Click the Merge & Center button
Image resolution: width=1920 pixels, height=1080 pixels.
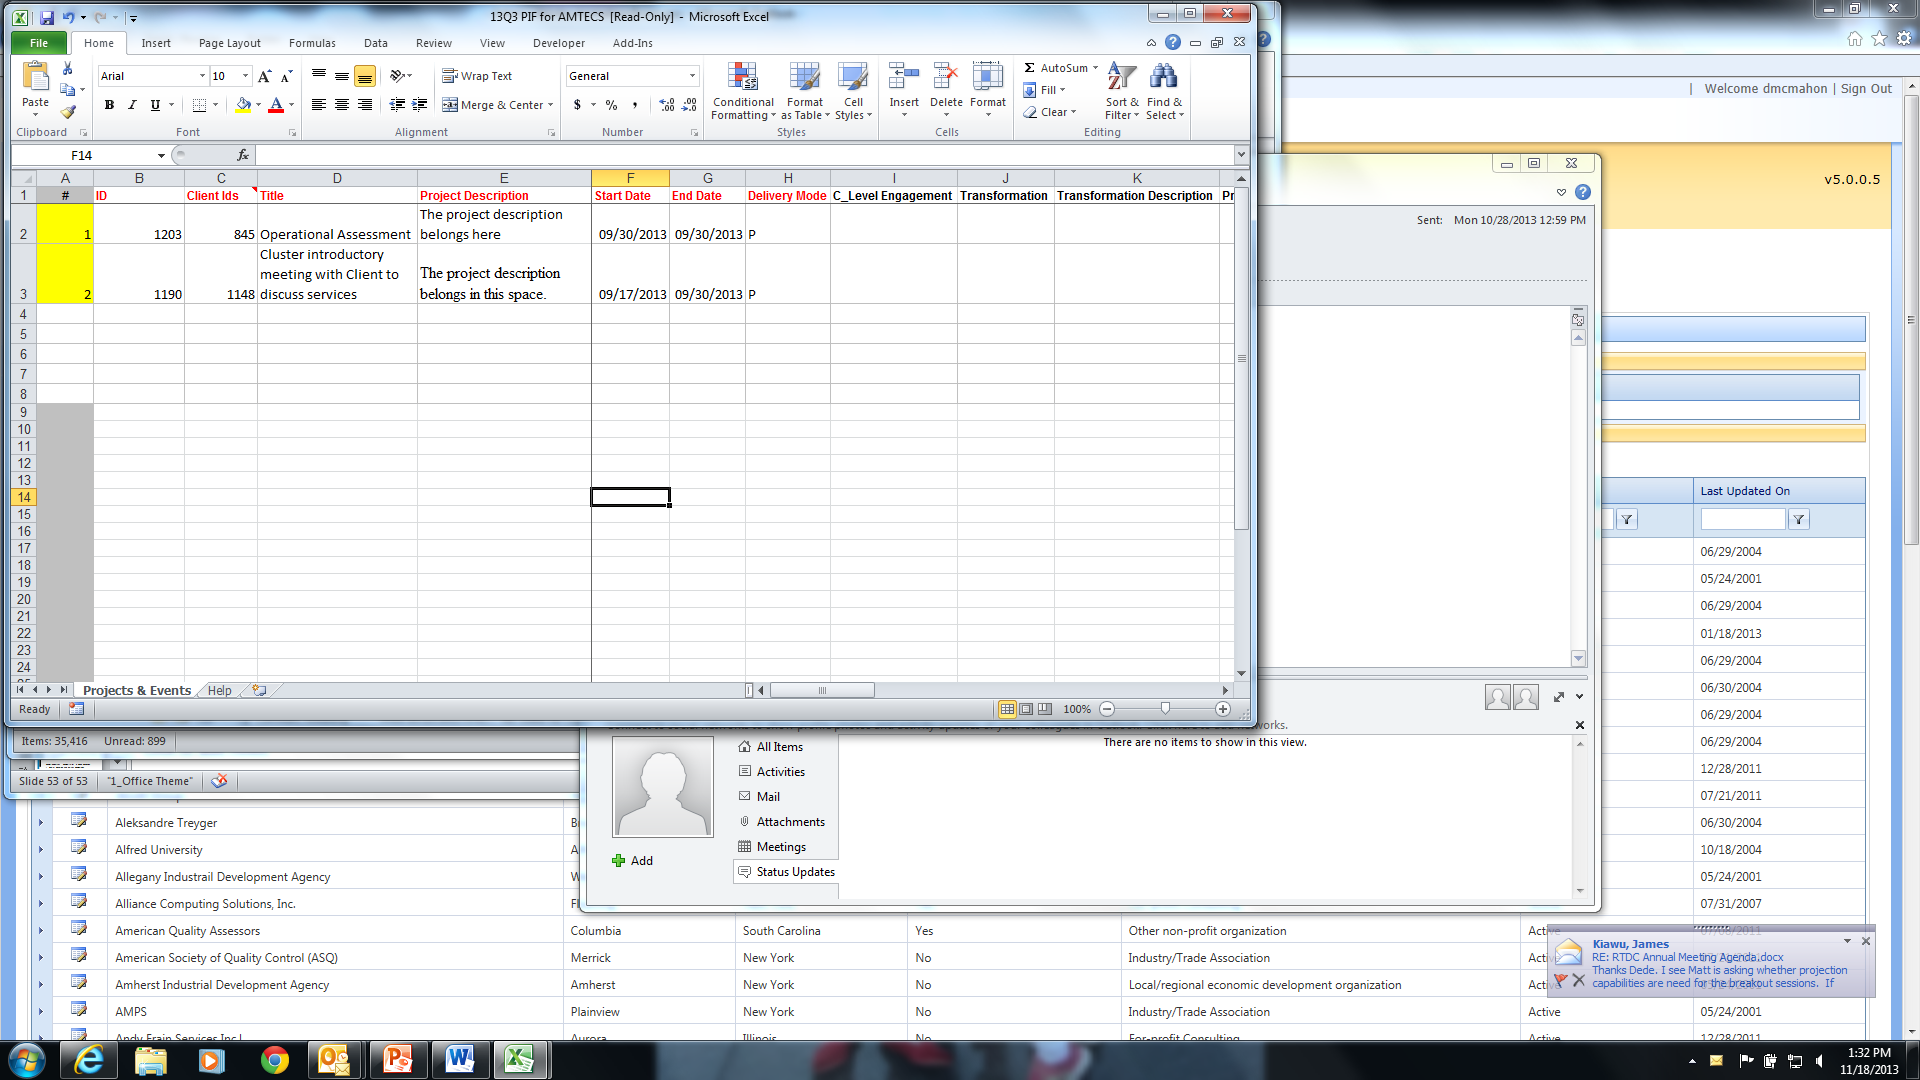coord(497,105)
